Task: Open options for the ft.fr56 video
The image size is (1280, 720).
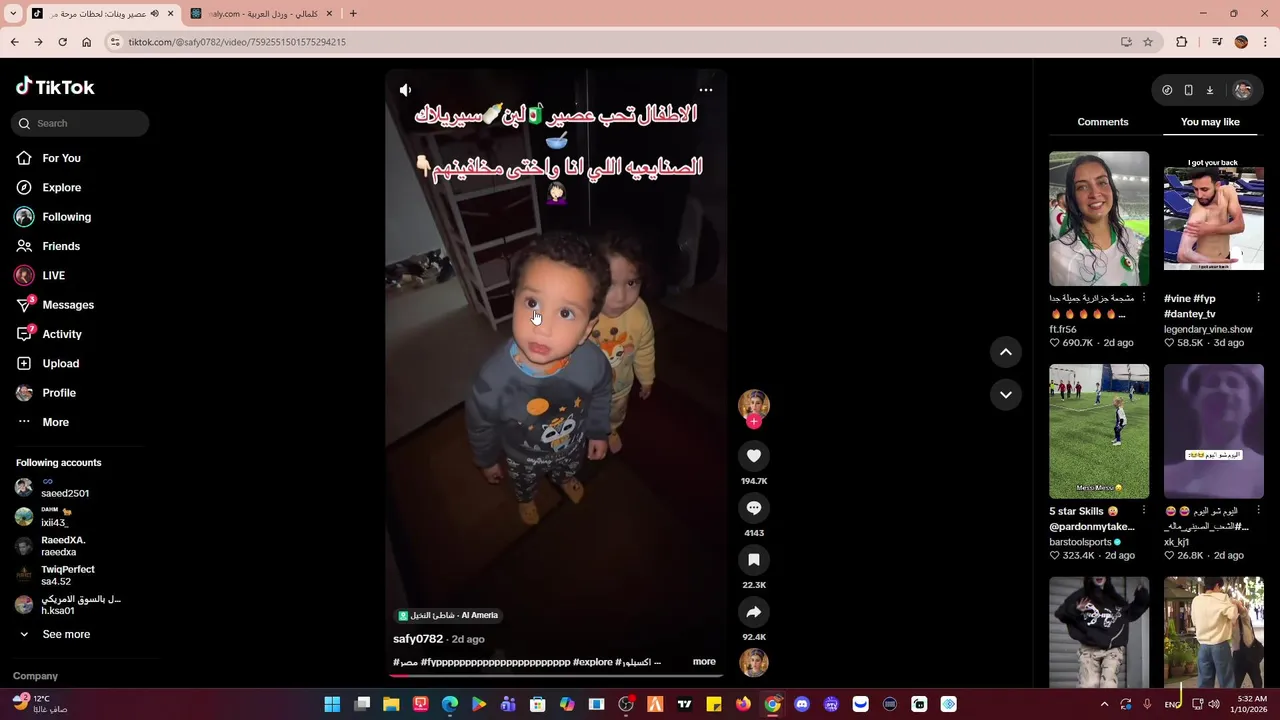Action: (x=1144, y=298)
